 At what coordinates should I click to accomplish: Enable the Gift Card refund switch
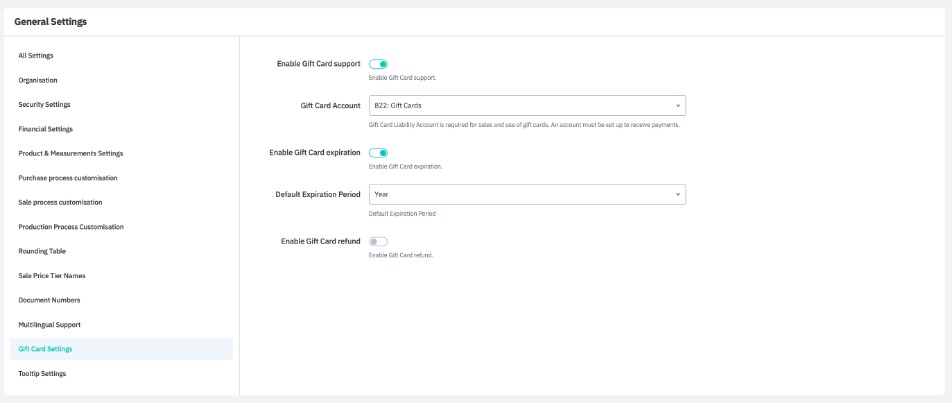tap(378, 241)
